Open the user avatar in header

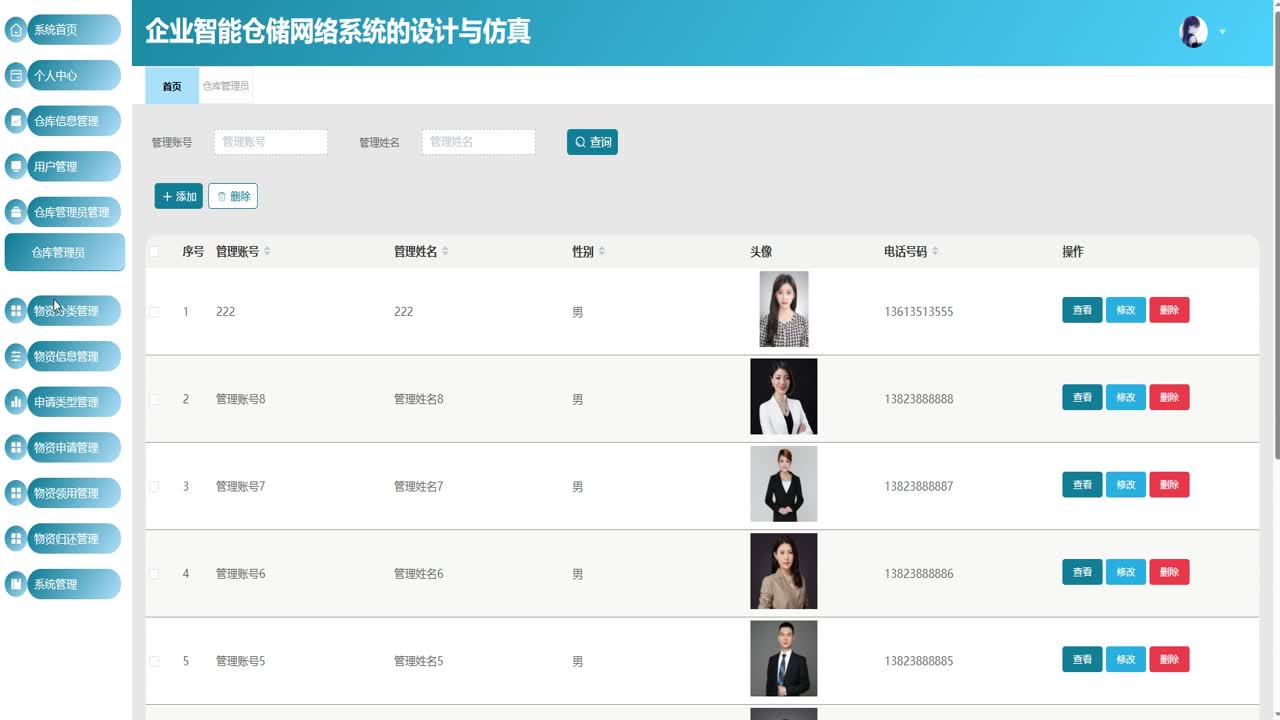1193,32
